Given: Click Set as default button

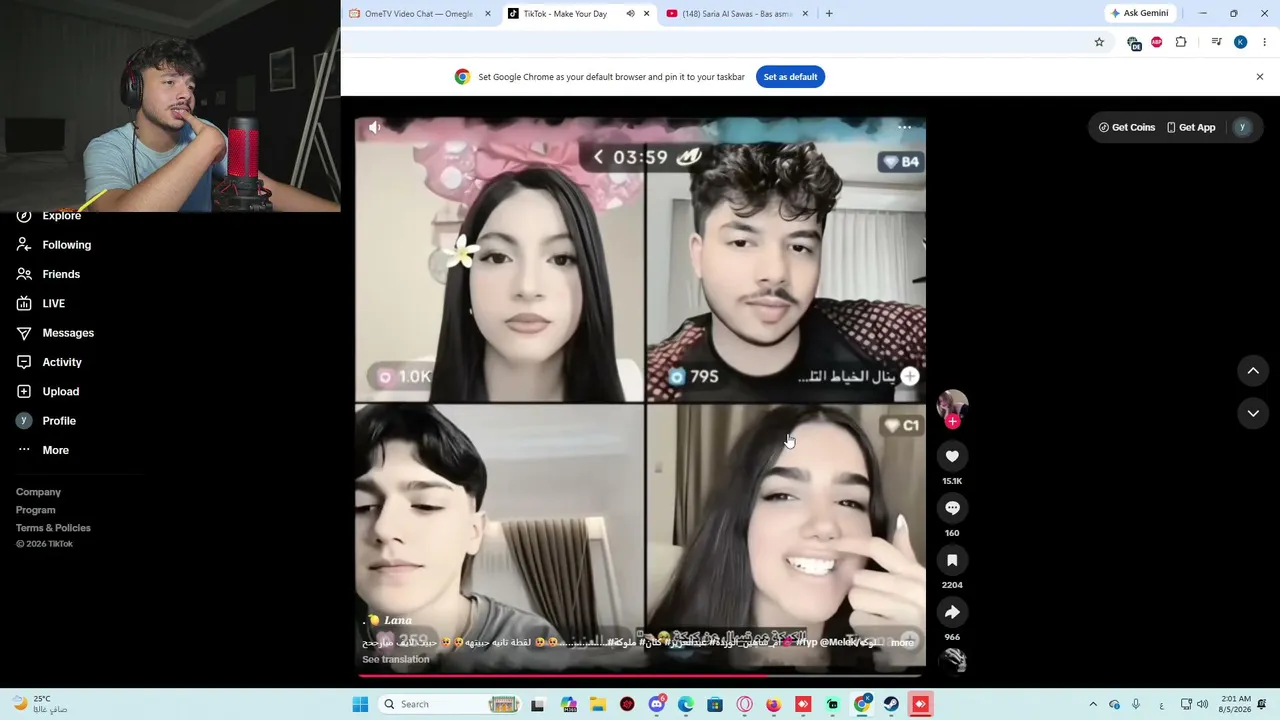Looking at the screenshot, I should [790, 77].
